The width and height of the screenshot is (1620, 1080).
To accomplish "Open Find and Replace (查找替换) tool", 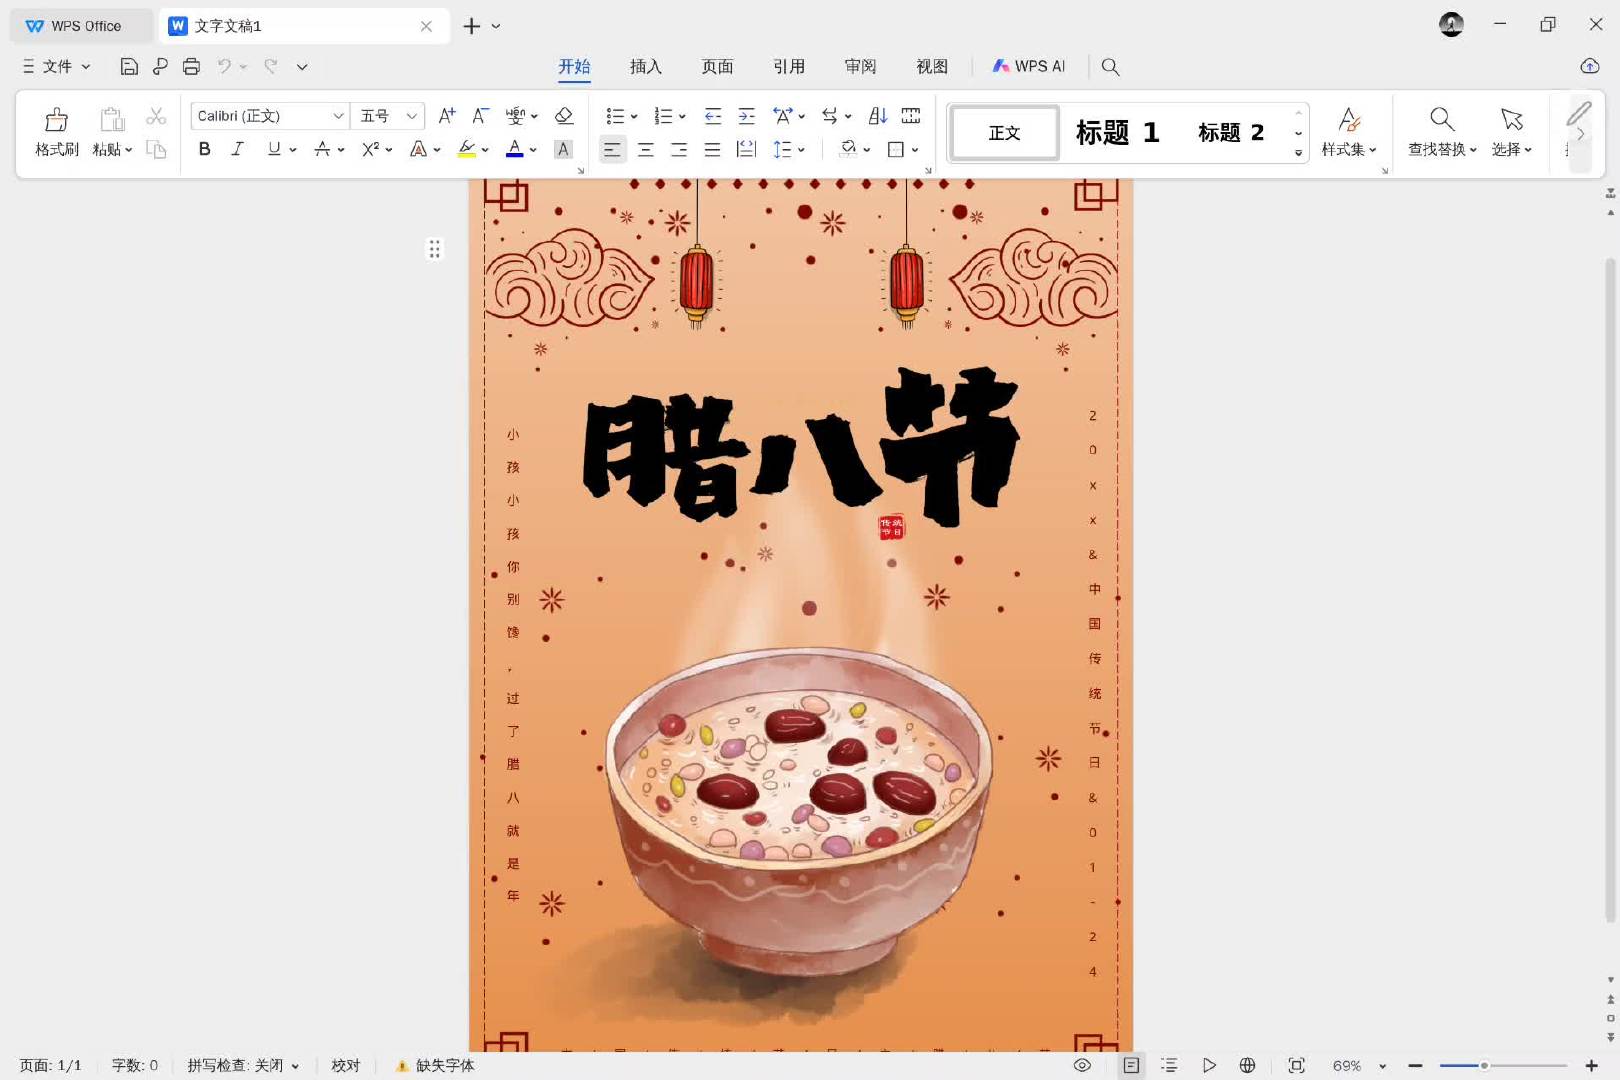I will (1441, 131).
